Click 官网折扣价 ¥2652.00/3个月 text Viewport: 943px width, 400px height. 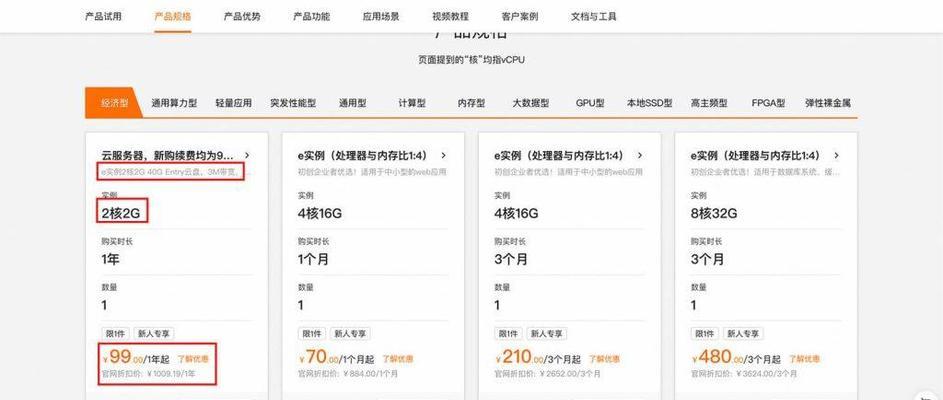point(546,374)
